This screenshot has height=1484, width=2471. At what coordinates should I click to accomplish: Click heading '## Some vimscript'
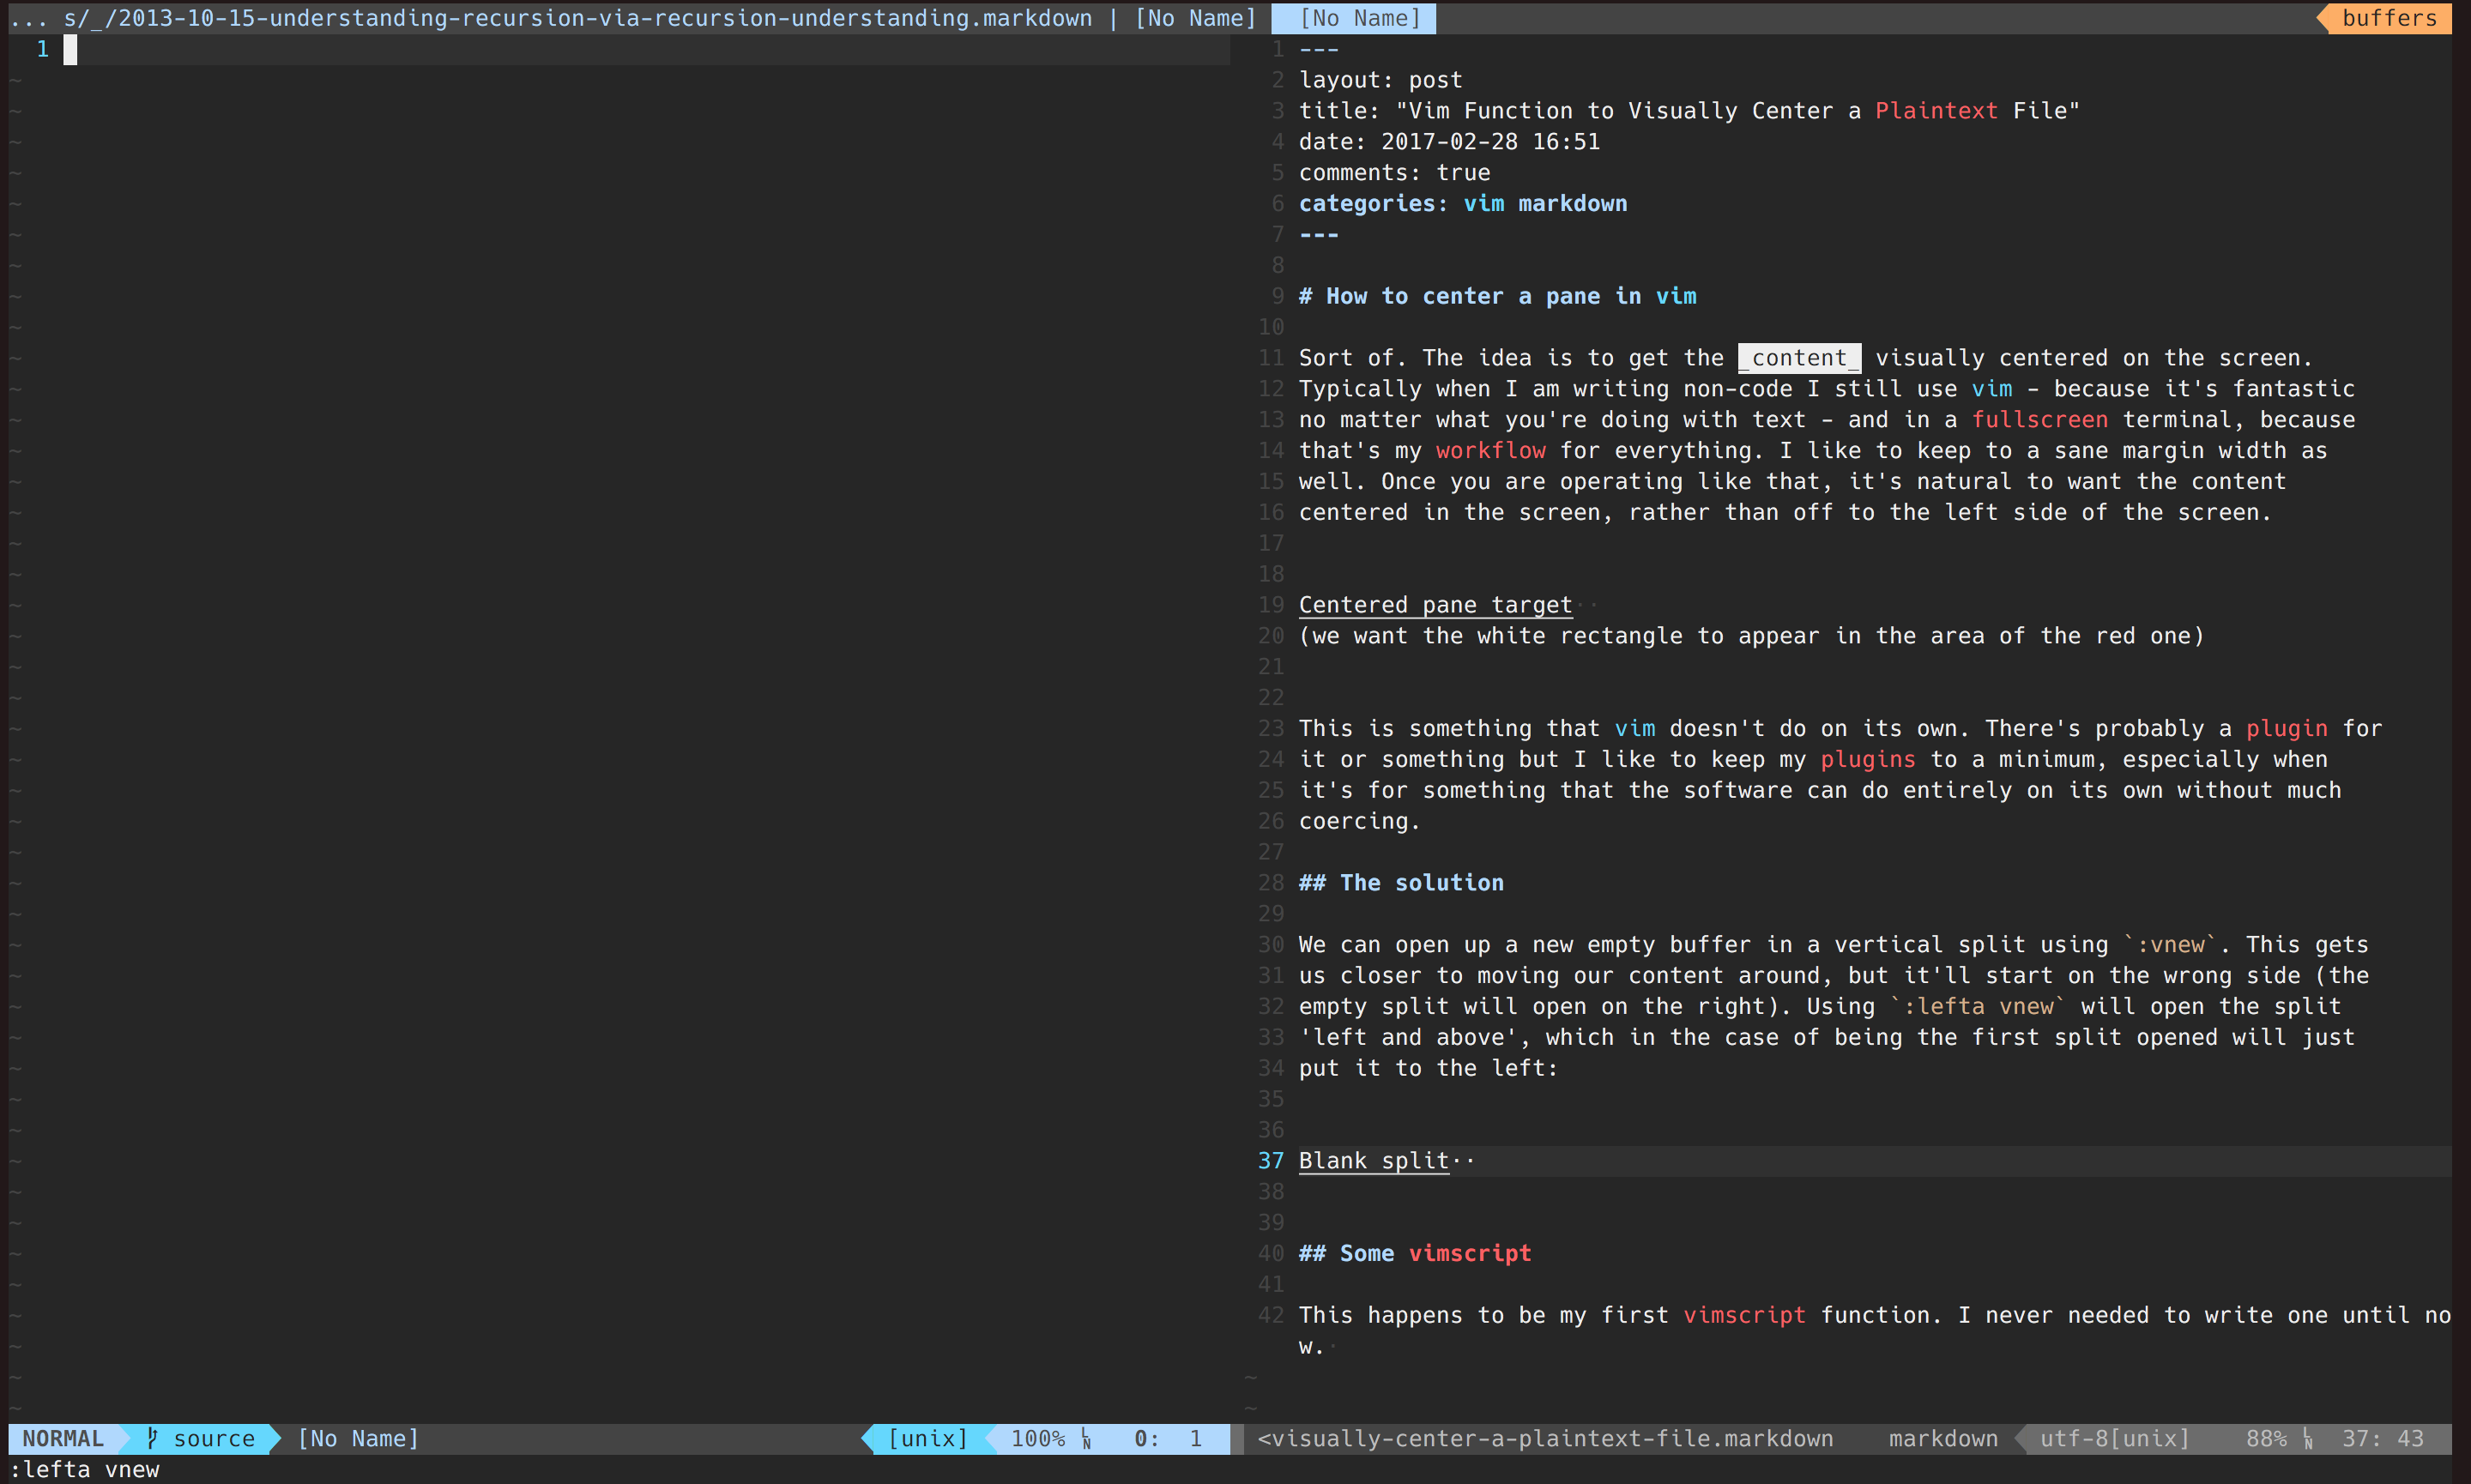pyautogui.click(x=1414, y=1254)
